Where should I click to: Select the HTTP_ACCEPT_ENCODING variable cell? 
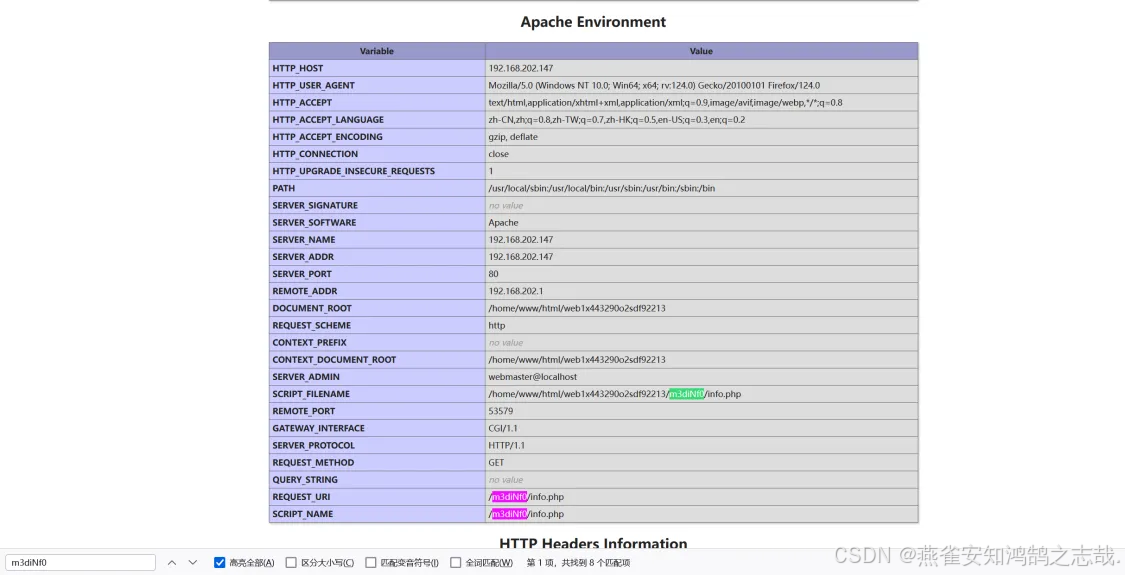[377, 137]
